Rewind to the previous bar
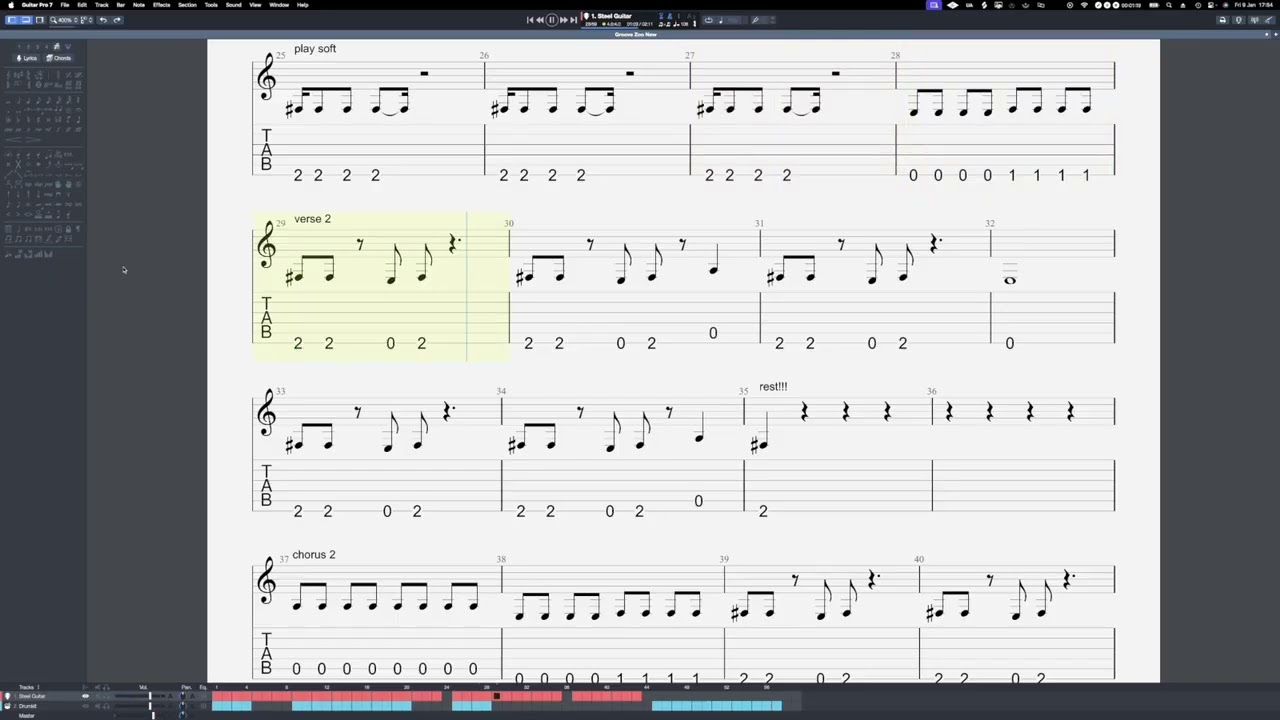Viewport: 1280px width, 720px height. (540, 20)
